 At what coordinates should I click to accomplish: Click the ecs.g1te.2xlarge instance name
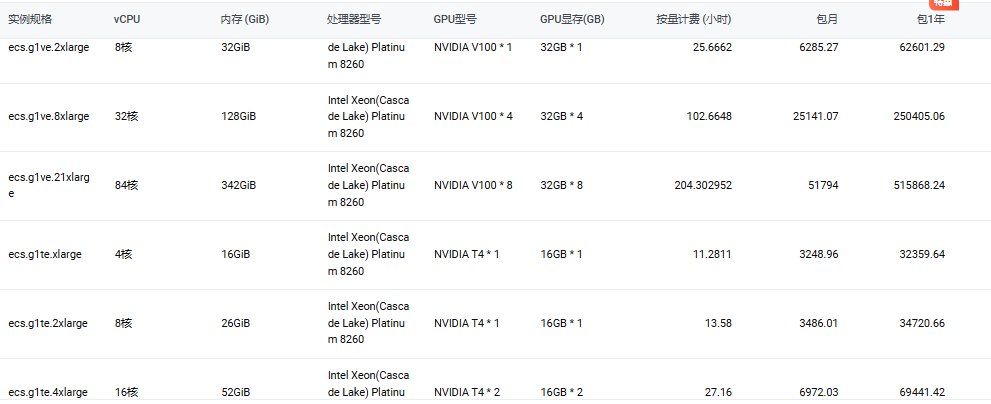click(48, 323)
